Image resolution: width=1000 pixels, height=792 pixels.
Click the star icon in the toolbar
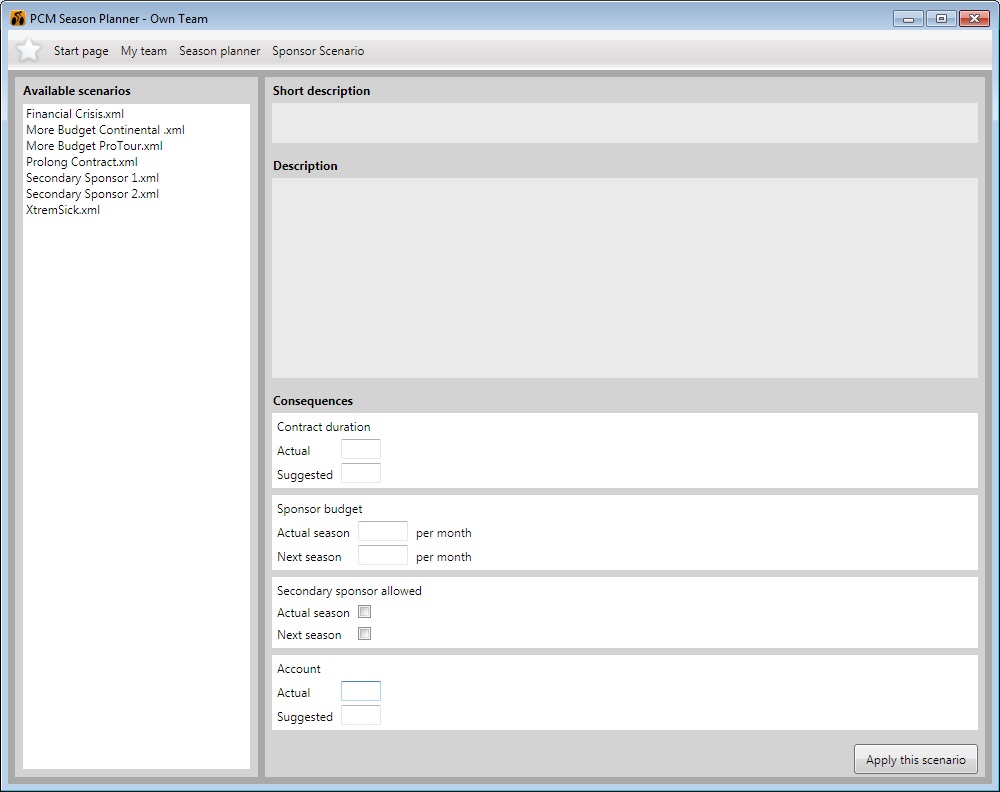28,50
